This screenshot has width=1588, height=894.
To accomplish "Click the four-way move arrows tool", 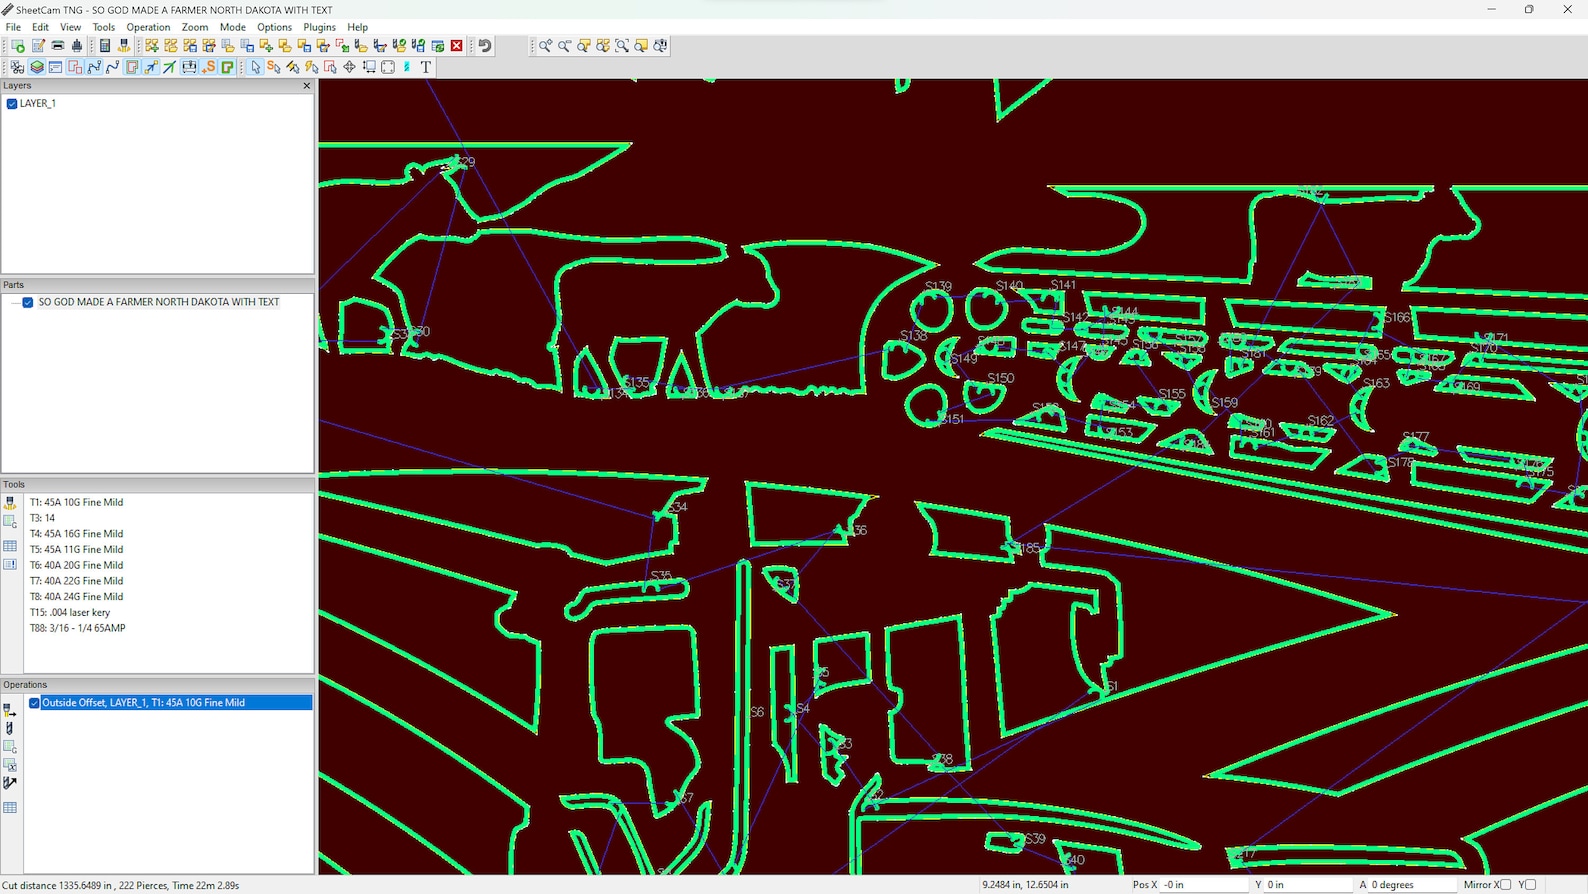I will [349, 67].
